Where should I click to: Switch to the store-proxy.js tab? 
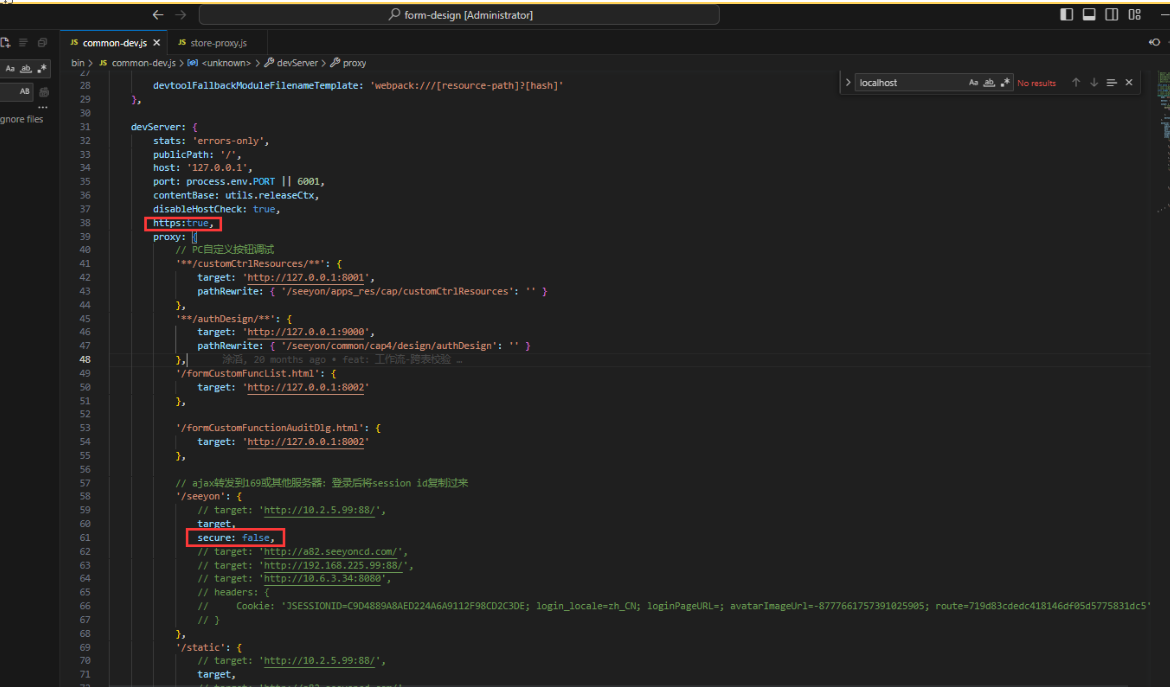(217, 43)
